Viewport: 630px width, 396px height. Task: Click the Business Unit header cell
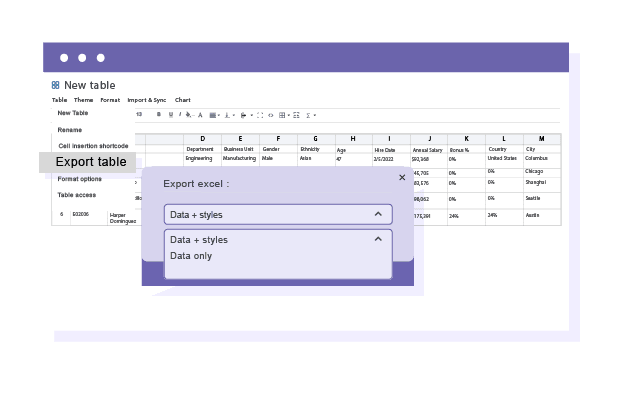click(x=240, y=149)
